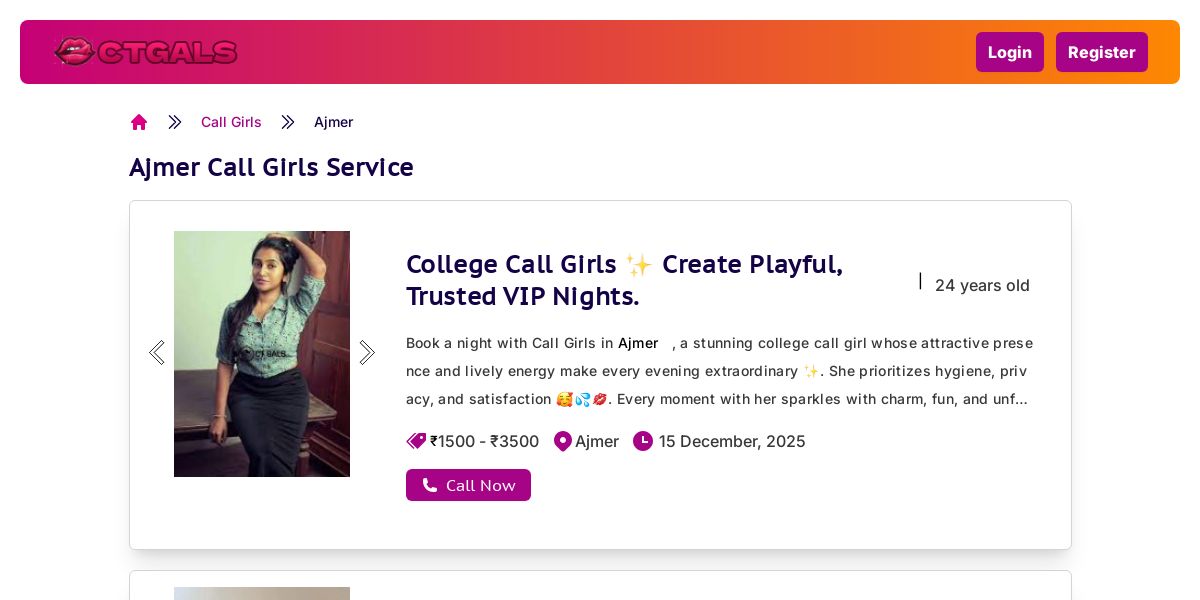Open the first listing photo thumbnail
This screenshot has height=600, width=1200.
coord(262,354)
